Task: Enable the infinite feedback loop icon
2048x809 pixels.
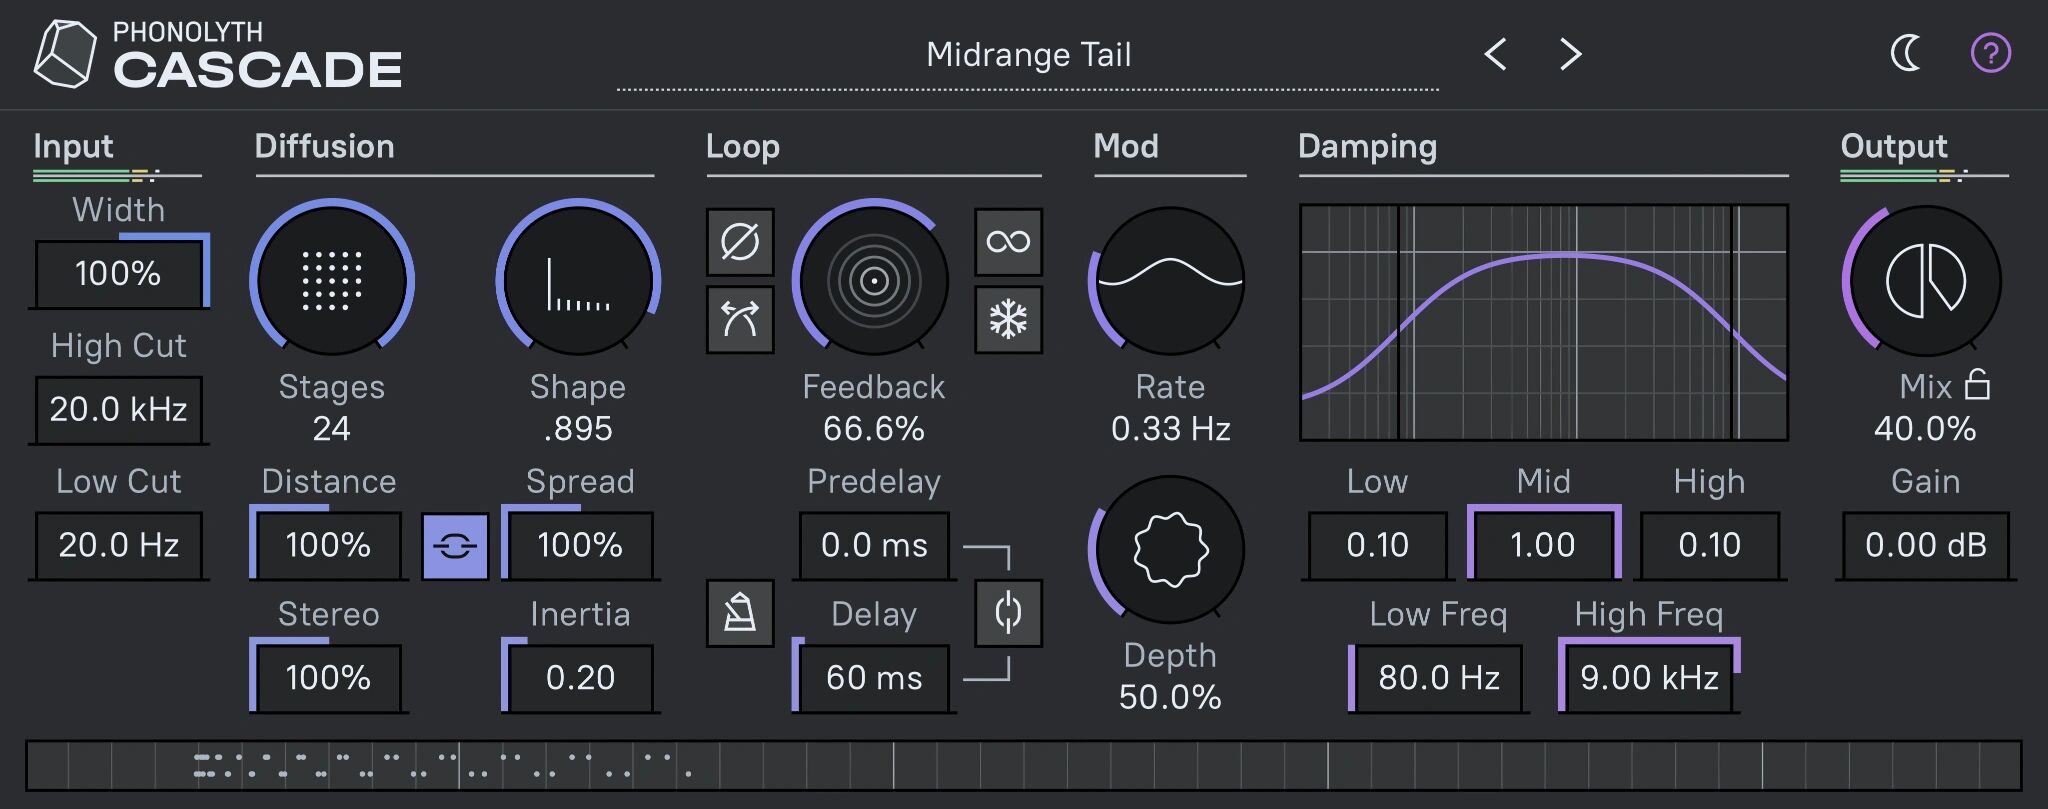Action: 1008,242
